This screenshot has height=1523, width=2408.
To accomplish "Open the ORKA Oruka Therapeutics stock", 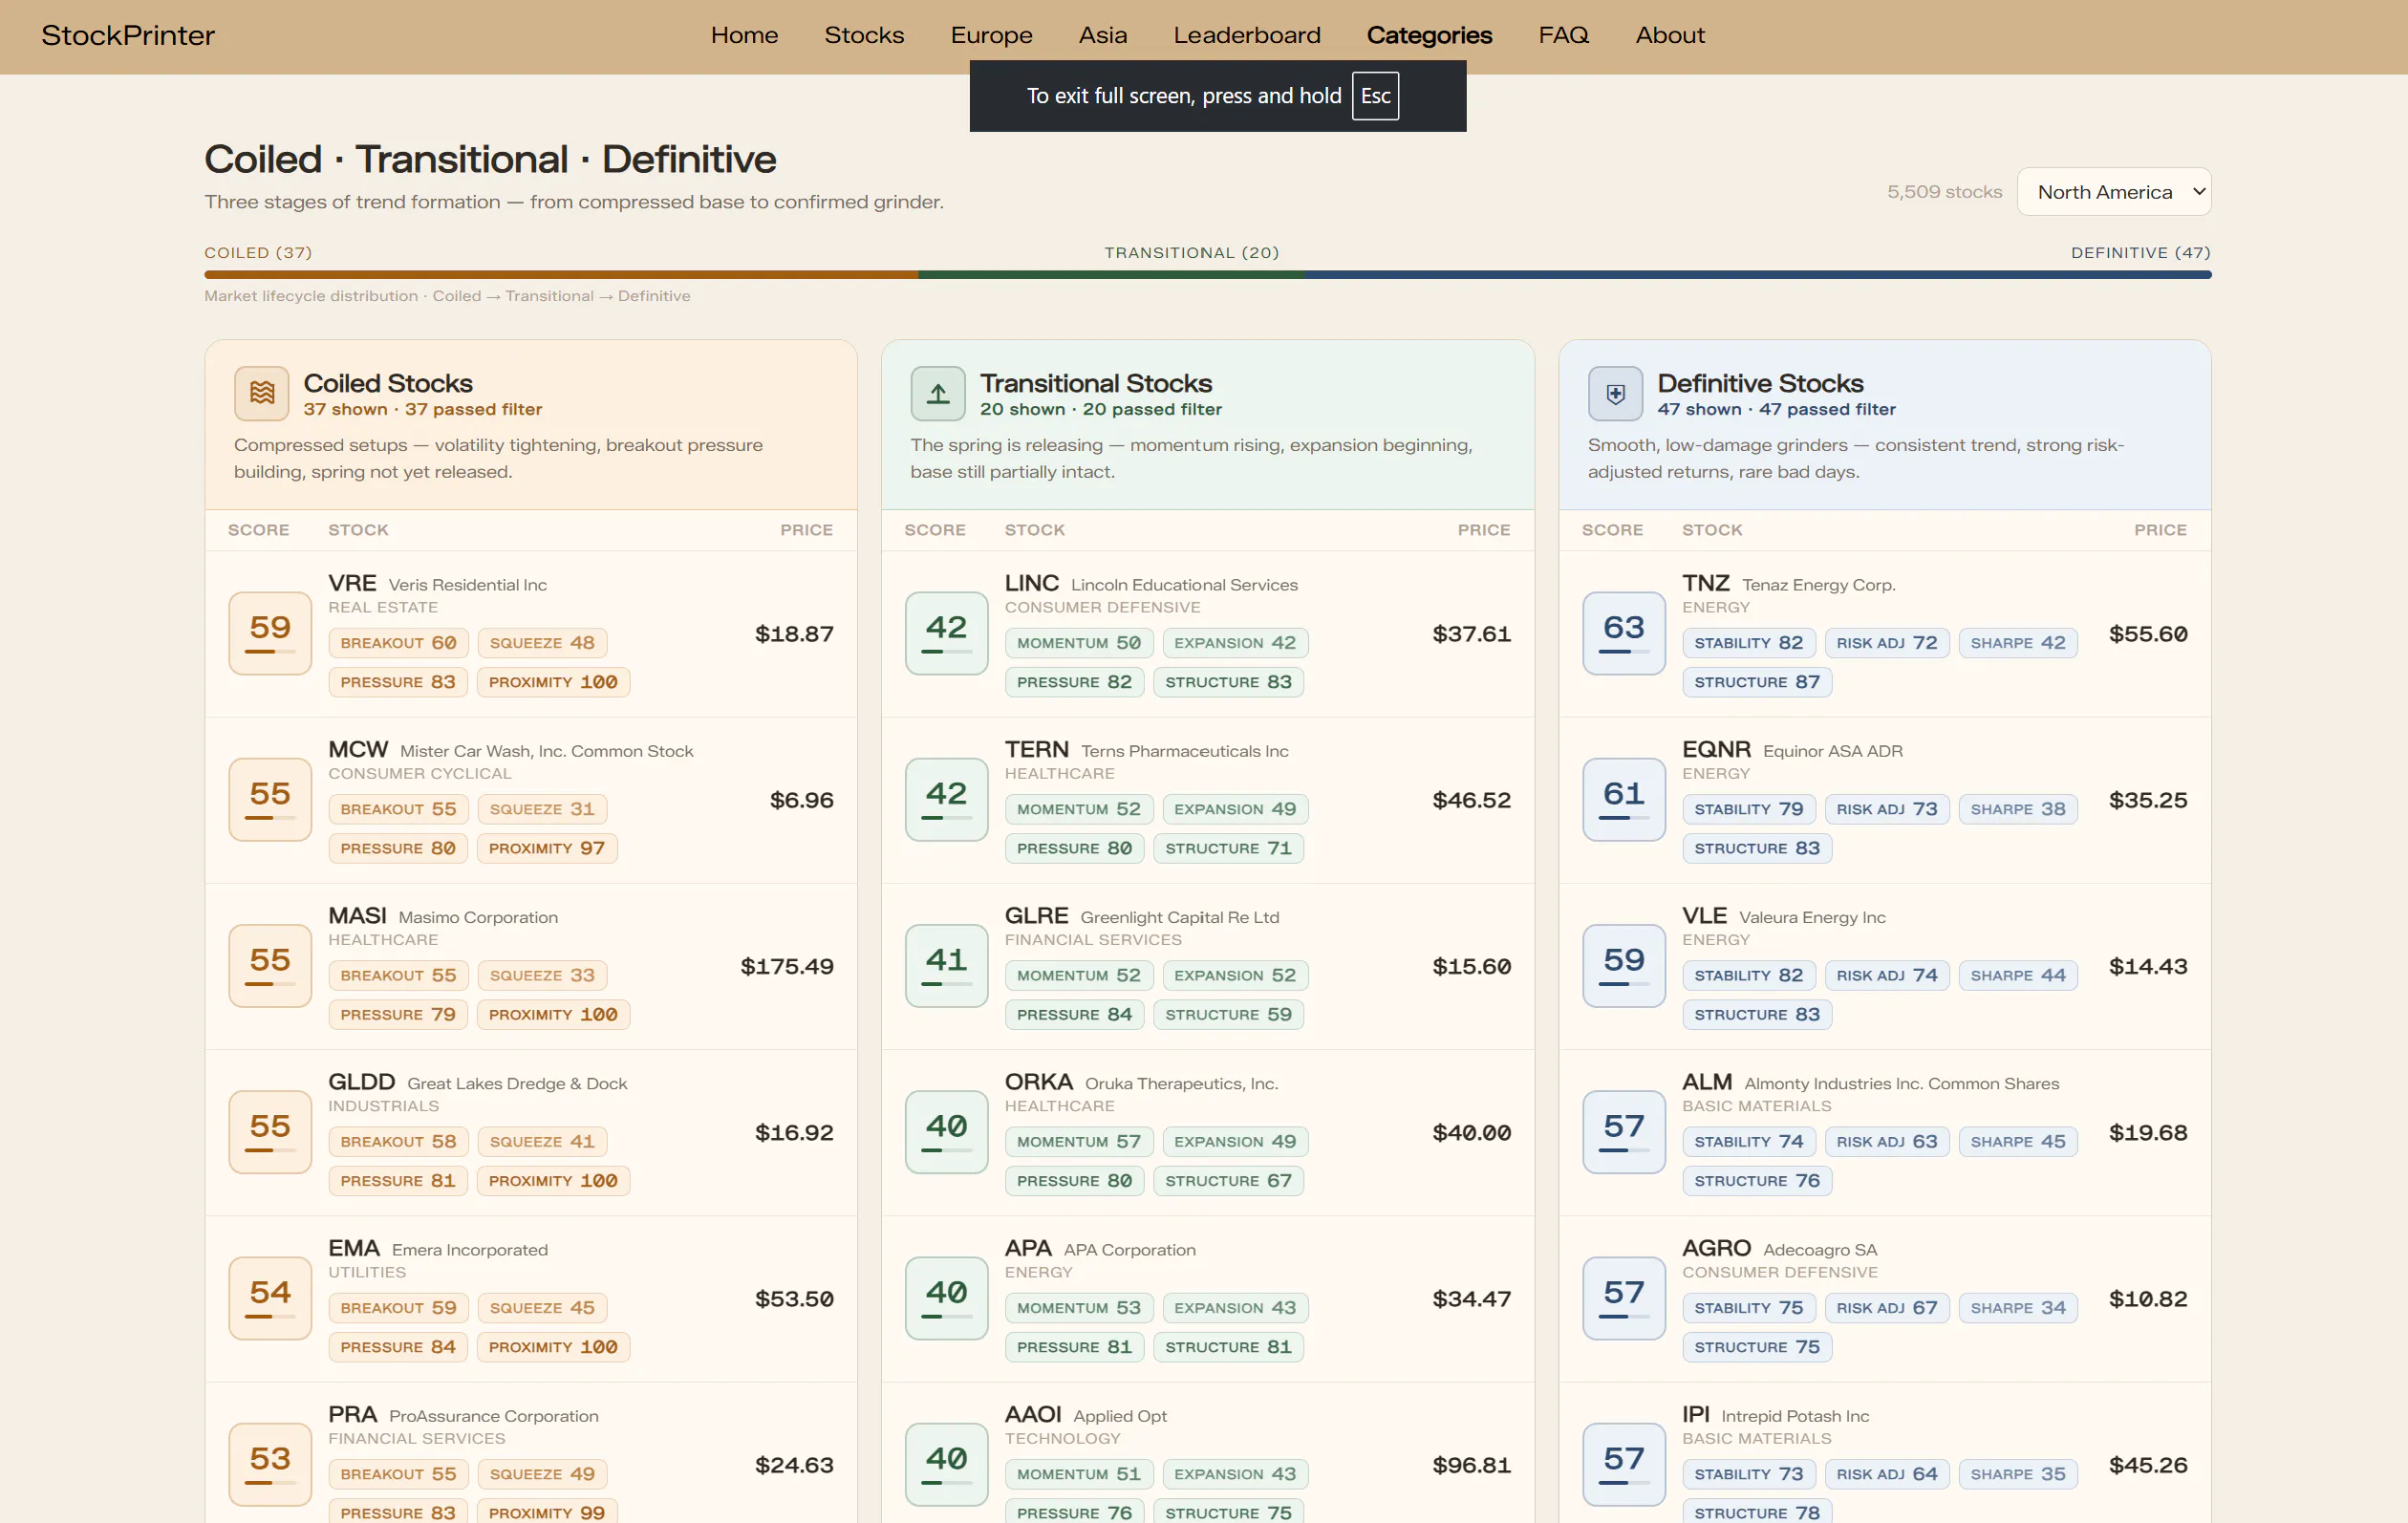I will [1208, 1132].
